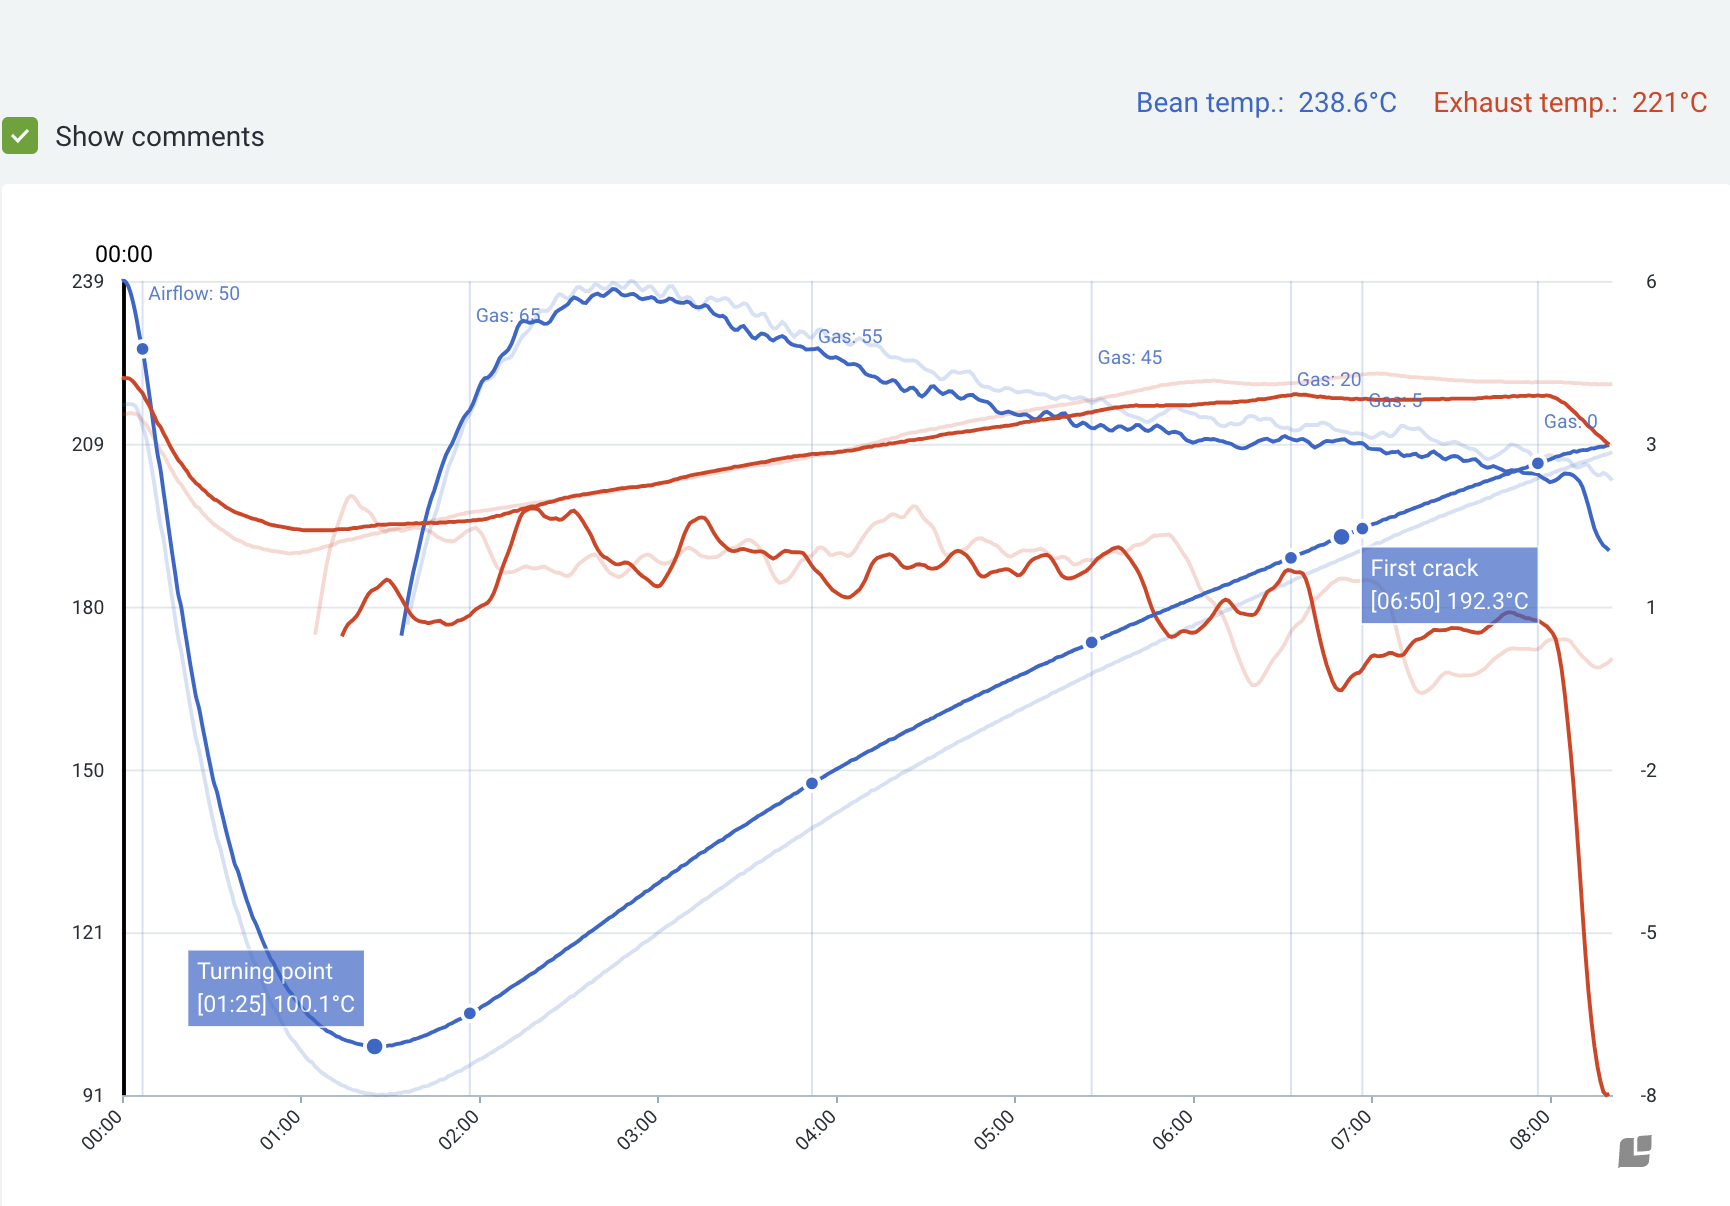1730x1206 pixels.
Task: Open the Turning point 100.1°C annotation box
Action: click(275, 988)
